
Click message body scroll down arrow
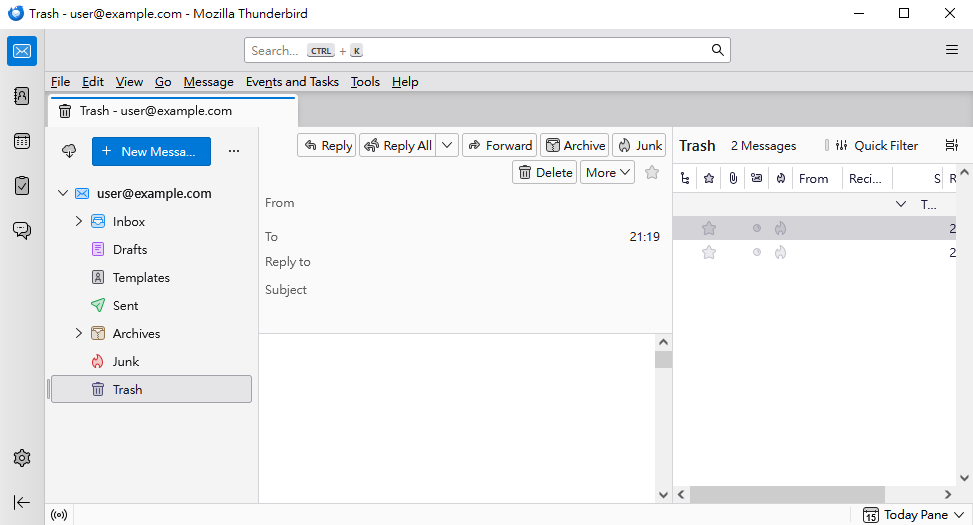pyautogui.click(x=663, y=495)
